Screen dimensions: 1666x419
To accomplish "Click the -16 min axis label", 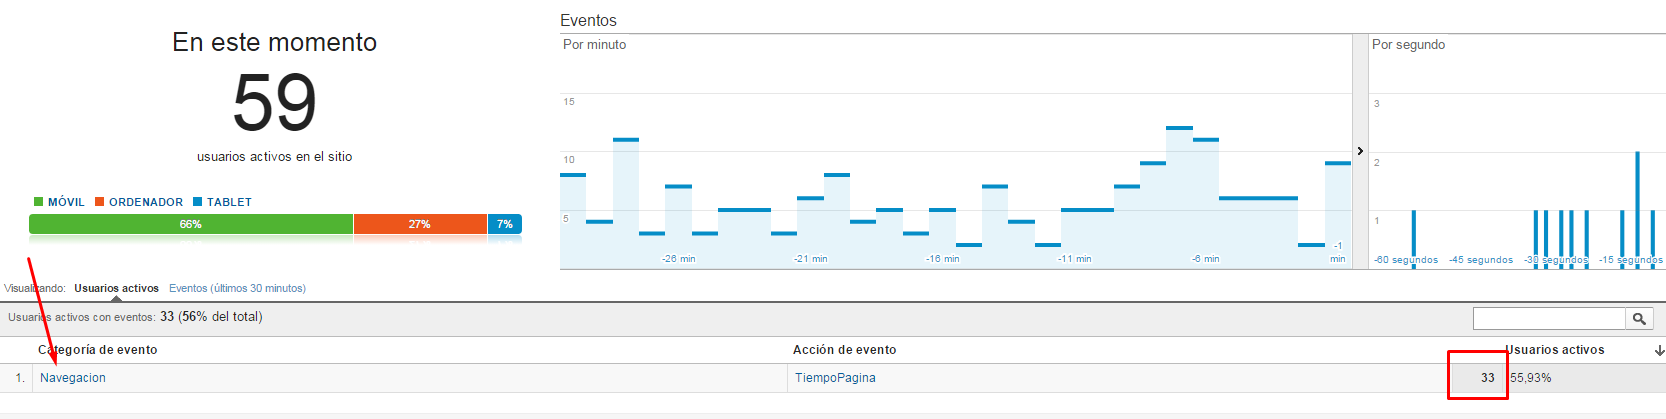I will pyautogui.click(x=943, y=259).
